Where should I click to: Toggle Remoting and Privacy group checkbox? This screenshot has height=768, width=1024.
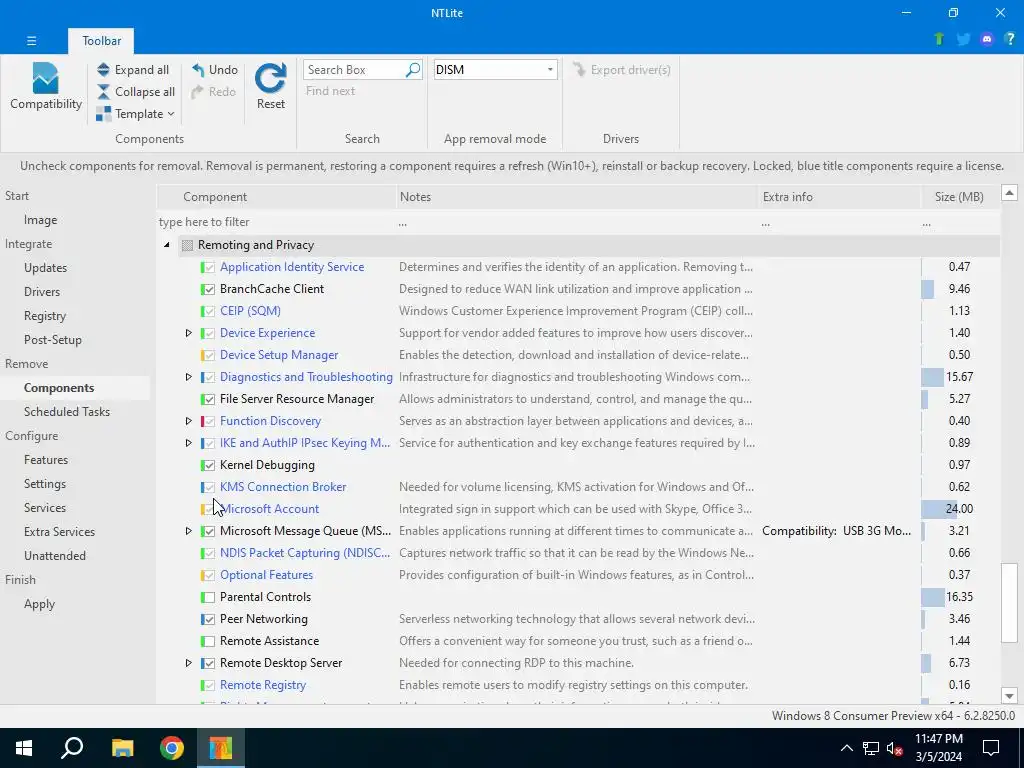point(187,246)
